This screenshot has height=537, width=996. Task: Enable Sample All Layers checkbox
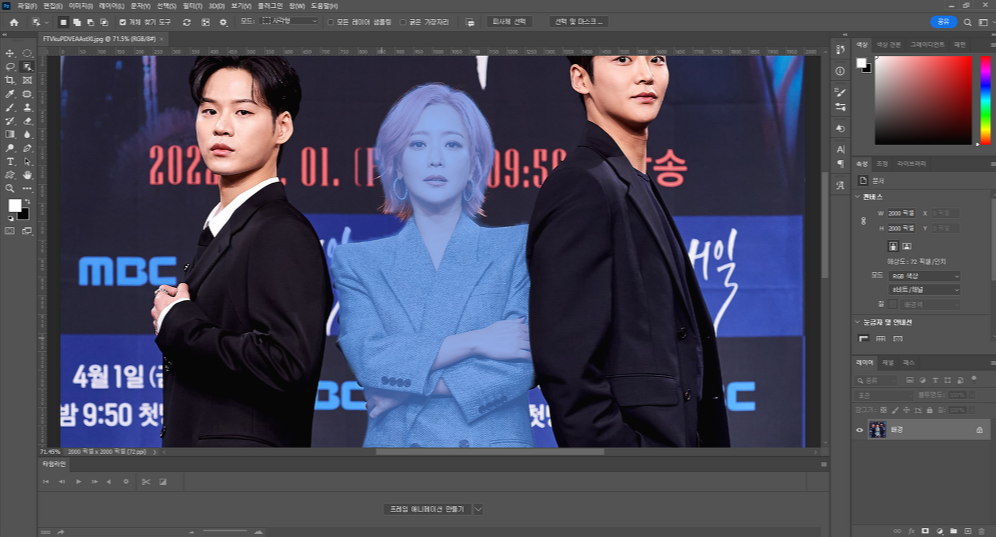pyautogui.click(x=330, y=22)
